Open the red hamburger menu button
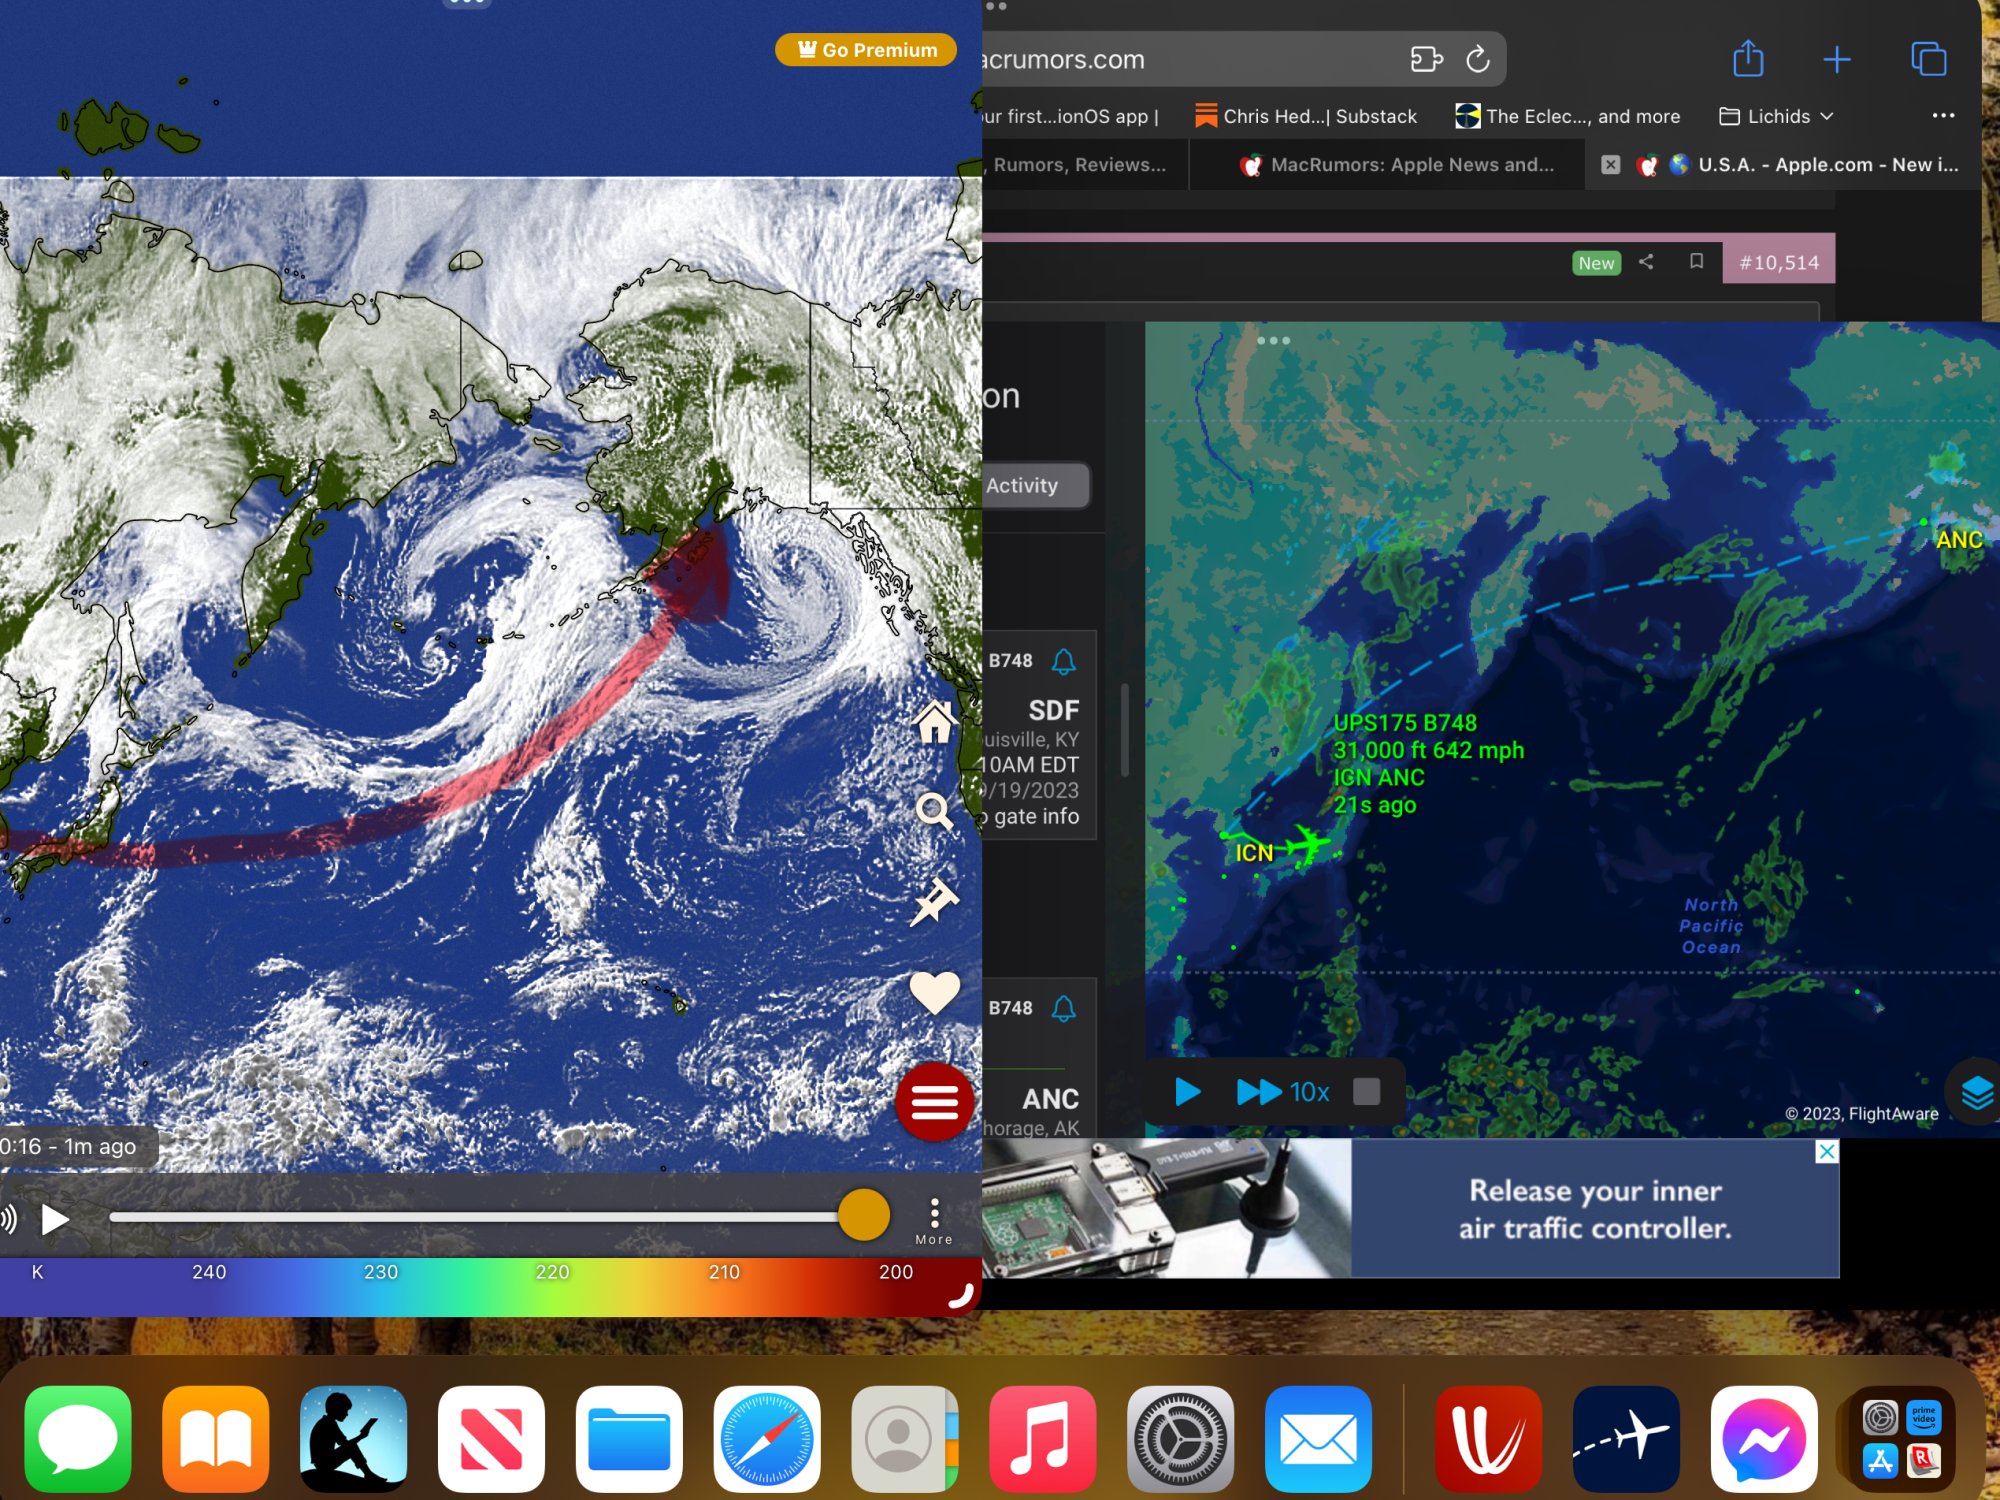Image resolution: width=2000 pixels, height=1500 pixels. click(935, 1102)
